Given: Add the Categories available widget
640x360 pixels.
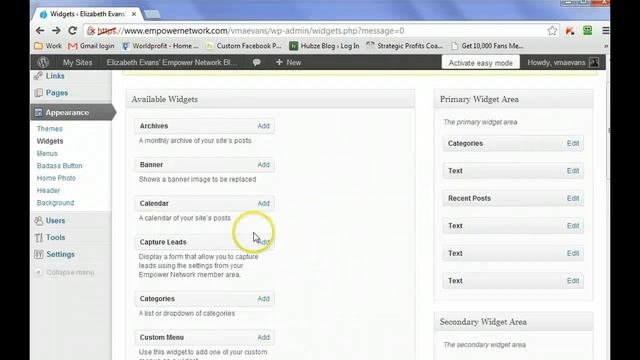Looking at the screenshot, I should click(x=263, y=298).
